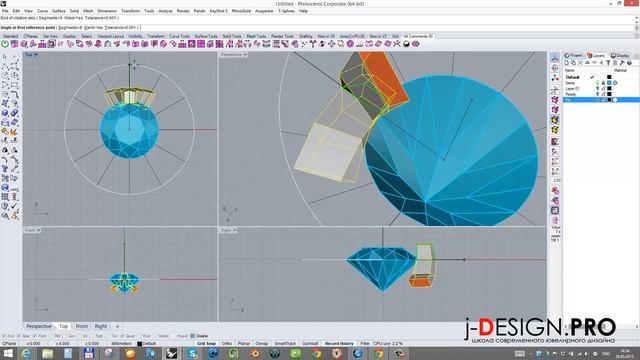Screen dimensions: 640x360
Task: Click the Windows Start button
Action: 8,353
